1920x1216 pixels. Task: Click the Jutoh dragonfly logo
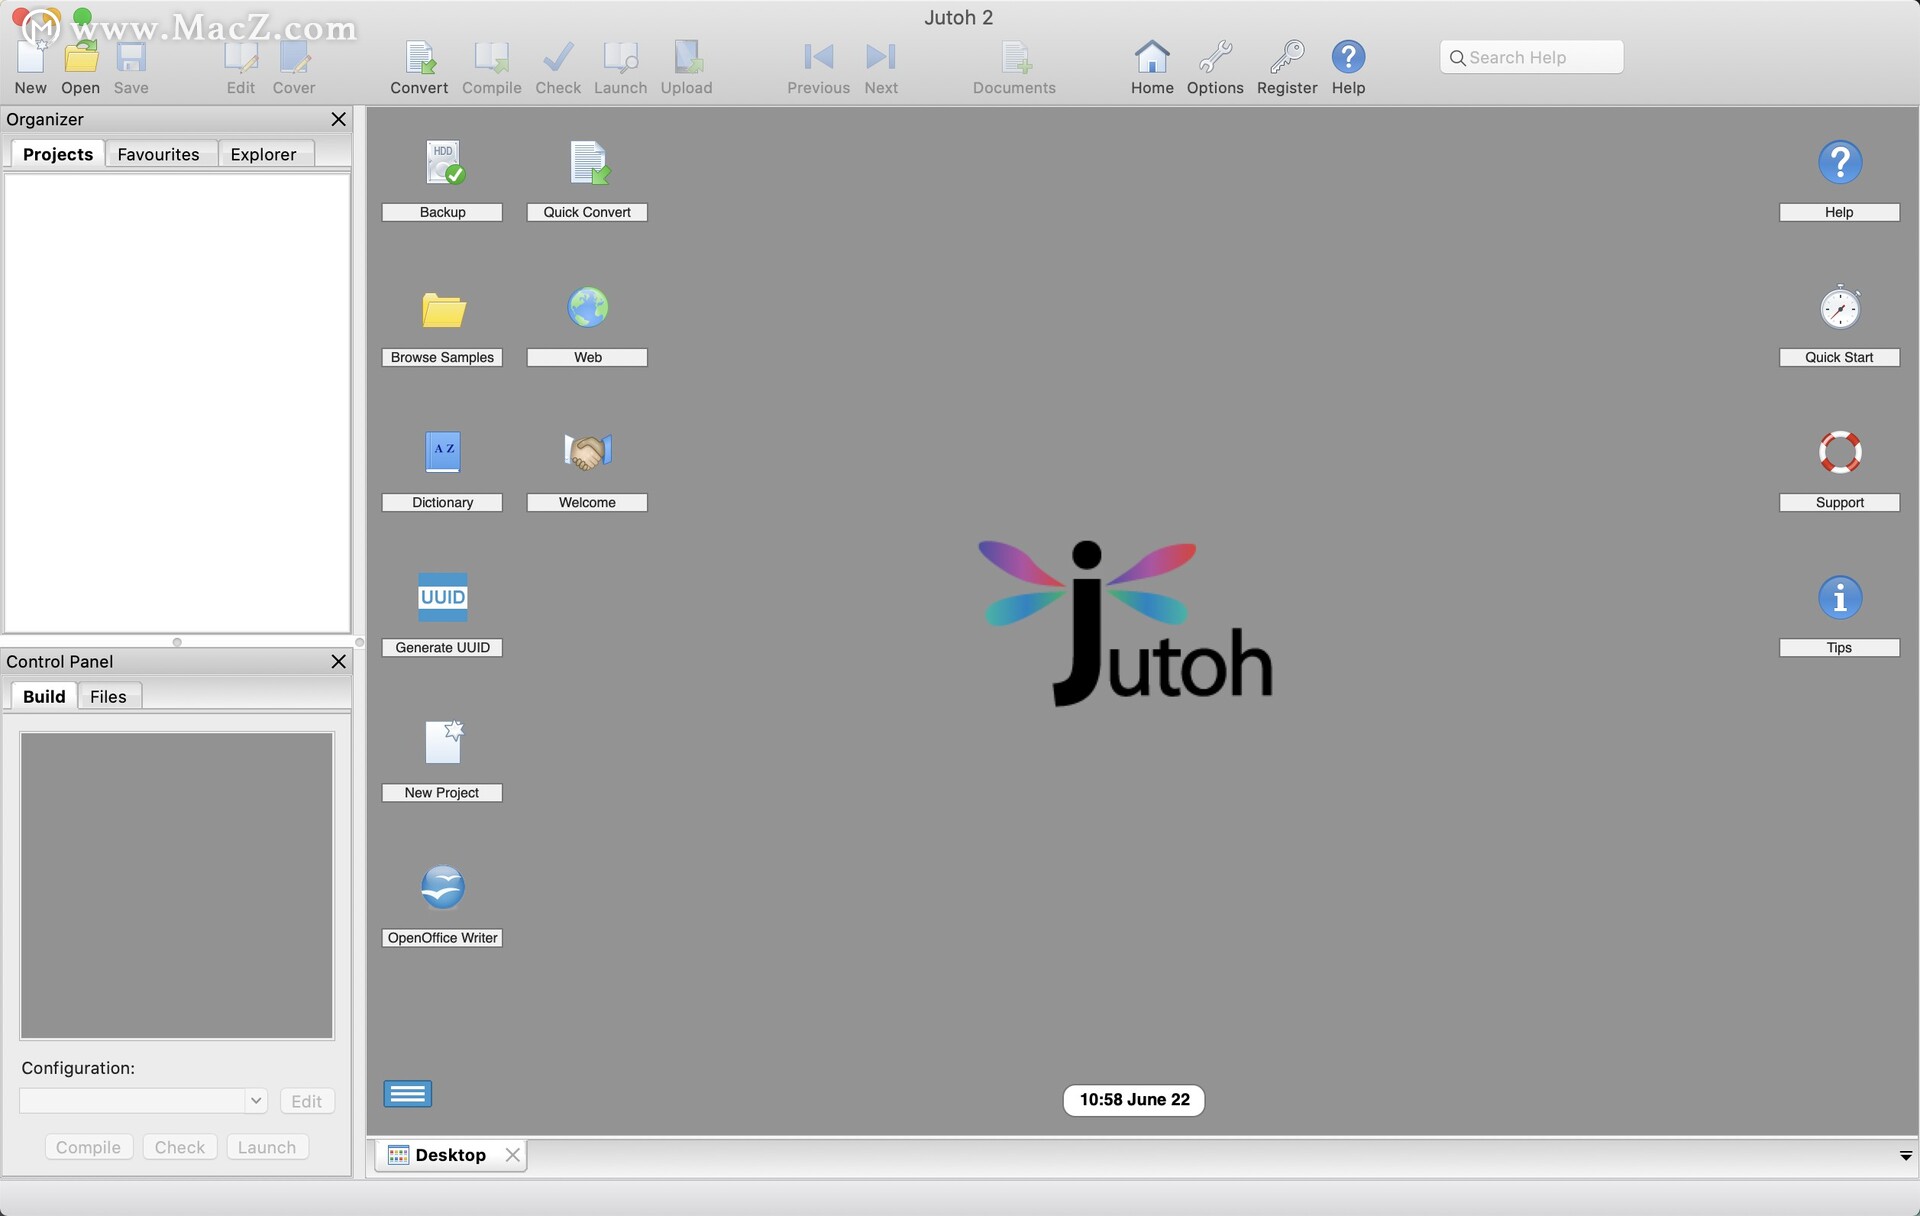1124,622
